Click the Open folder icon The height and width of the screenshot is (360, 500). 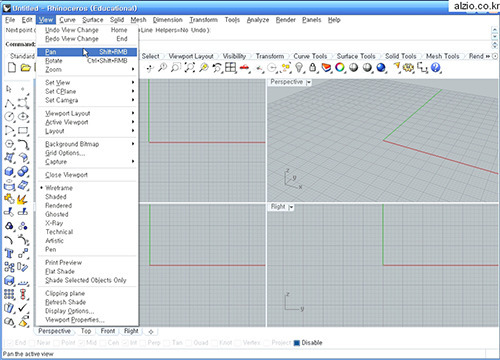tap(25, 68)
